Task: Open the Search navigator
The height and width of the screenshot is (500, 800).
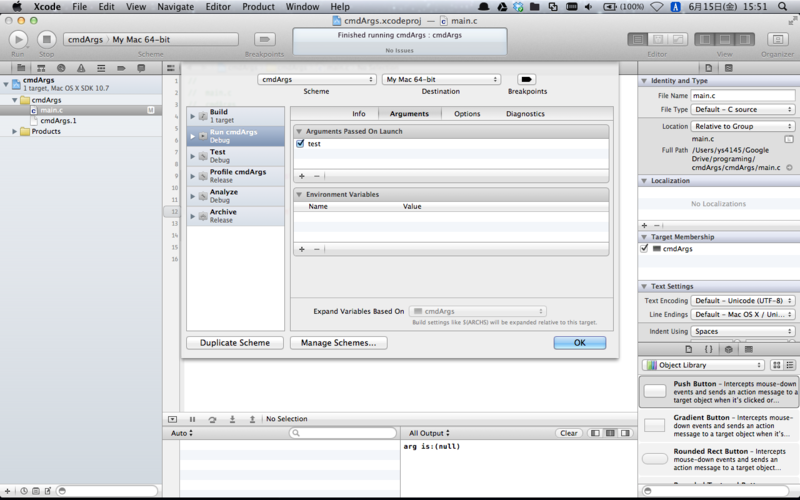Action: click(61, 68)
